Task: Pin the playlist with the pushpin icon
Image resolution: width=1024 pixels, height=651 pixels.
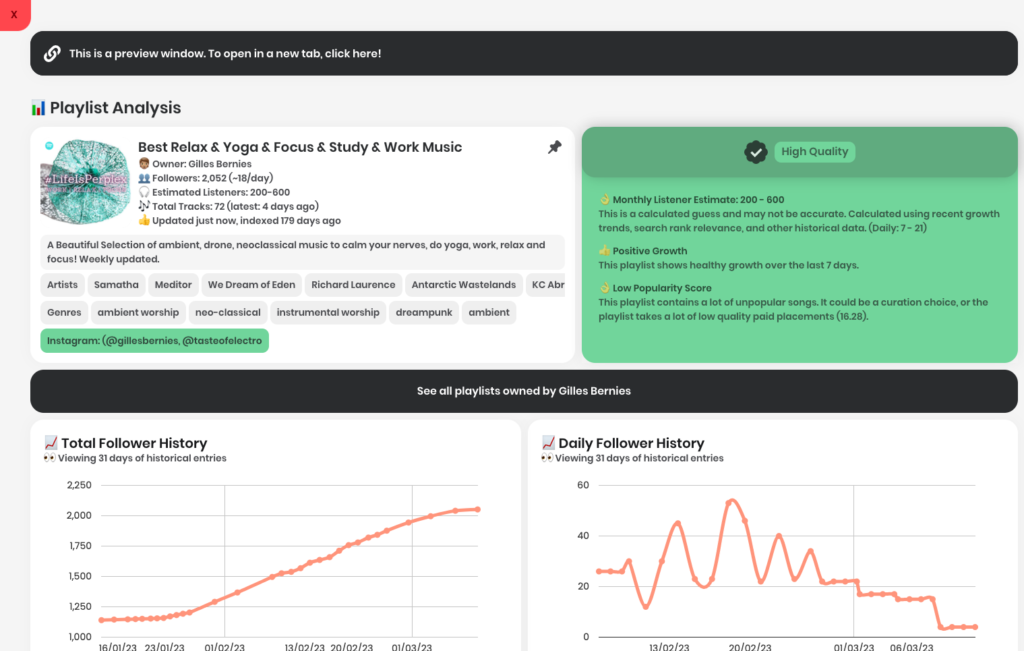Action: point(554,147)
